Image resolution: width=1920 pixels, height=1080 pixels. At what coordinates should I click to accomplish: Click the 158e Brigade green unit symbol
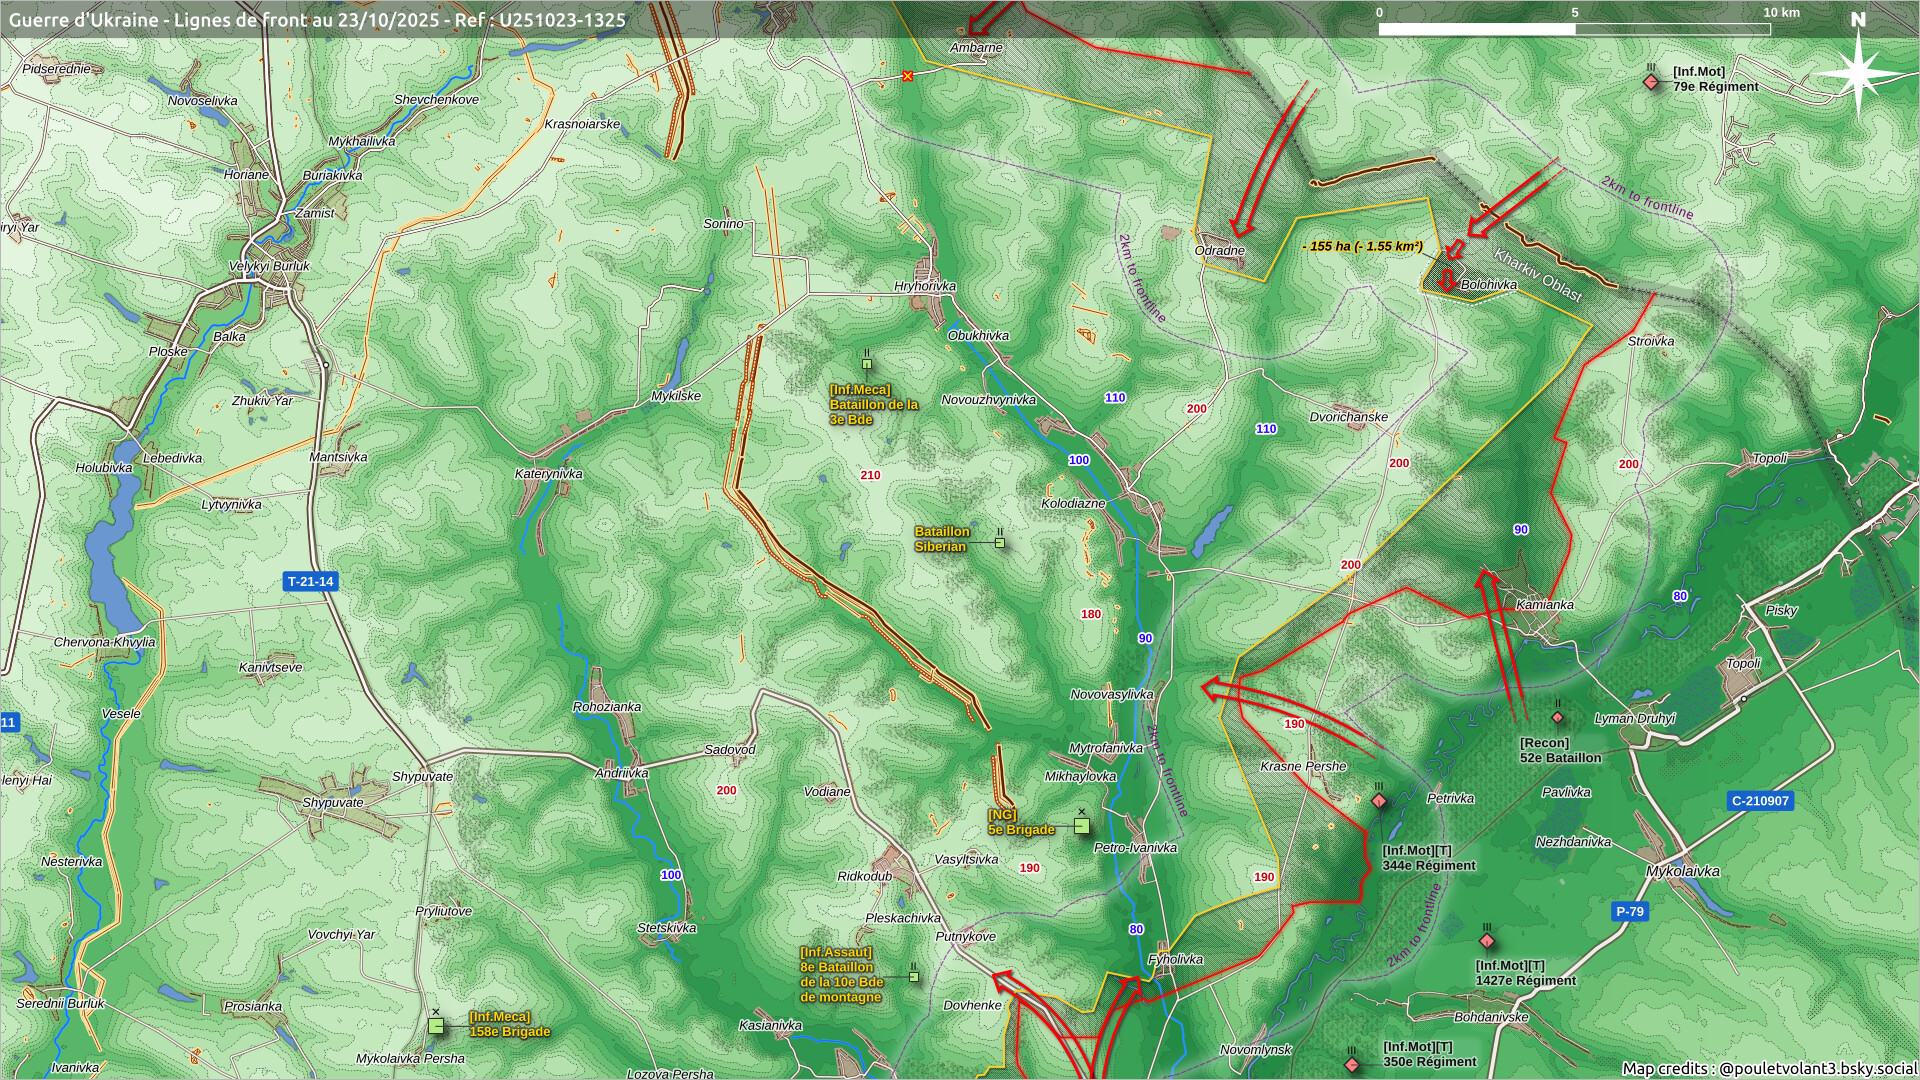[436, 1025]
